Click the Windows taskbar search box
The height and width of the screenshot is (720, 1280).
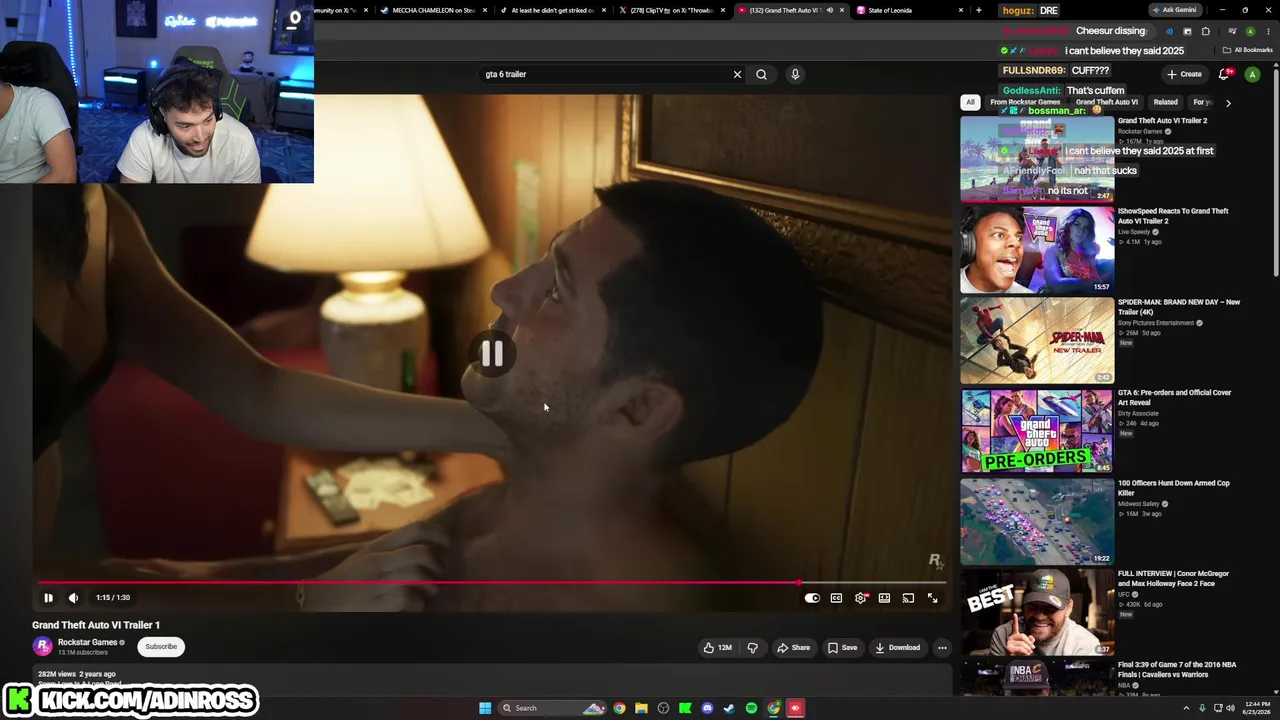pyautogui.click(x=553, y=708)
